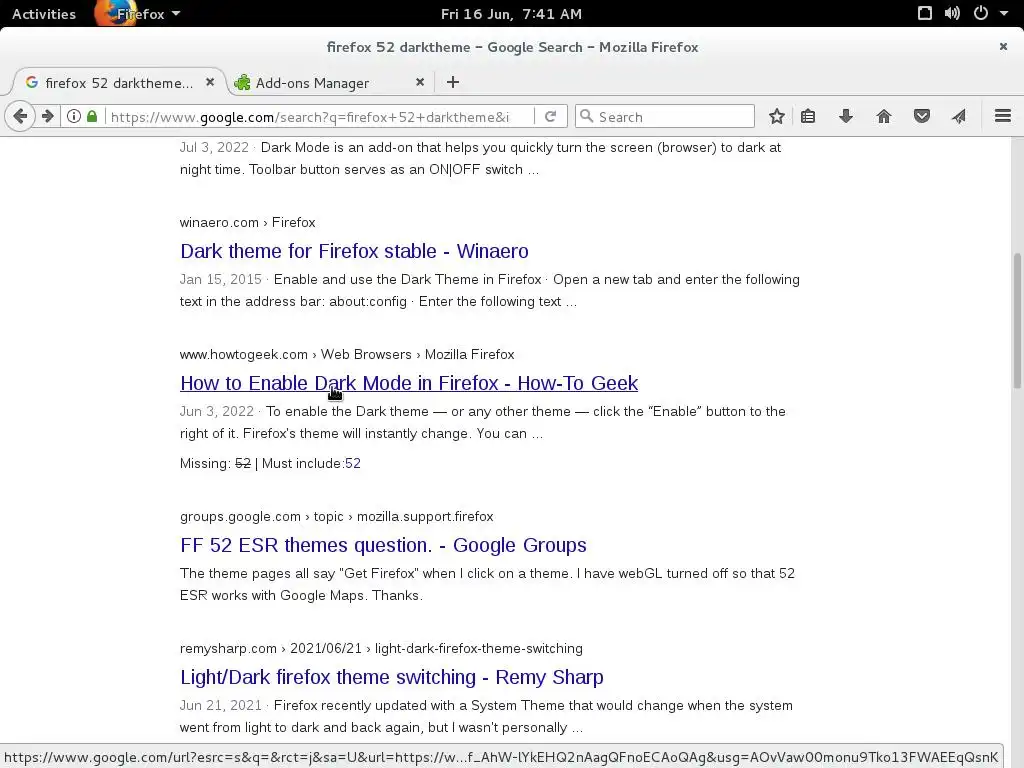Viewport: 1024px width, 768px height.
Task: Close the Add-ons Manager tab
Action: click(420, 82)
